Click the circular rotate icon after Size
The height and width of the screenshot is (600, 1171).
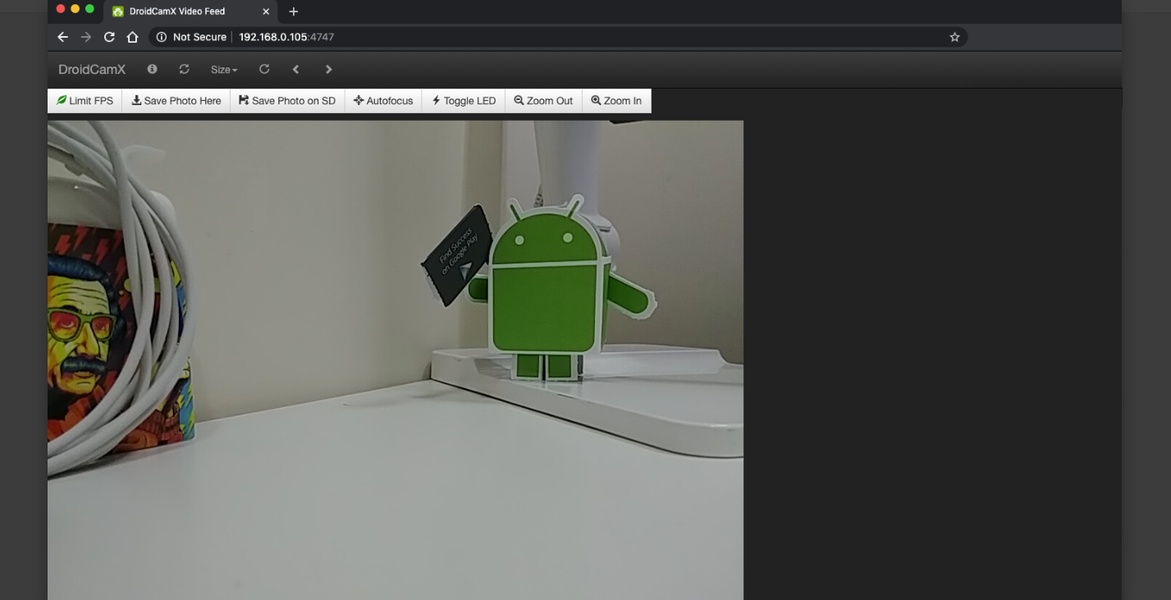click(x=264, y=69)
